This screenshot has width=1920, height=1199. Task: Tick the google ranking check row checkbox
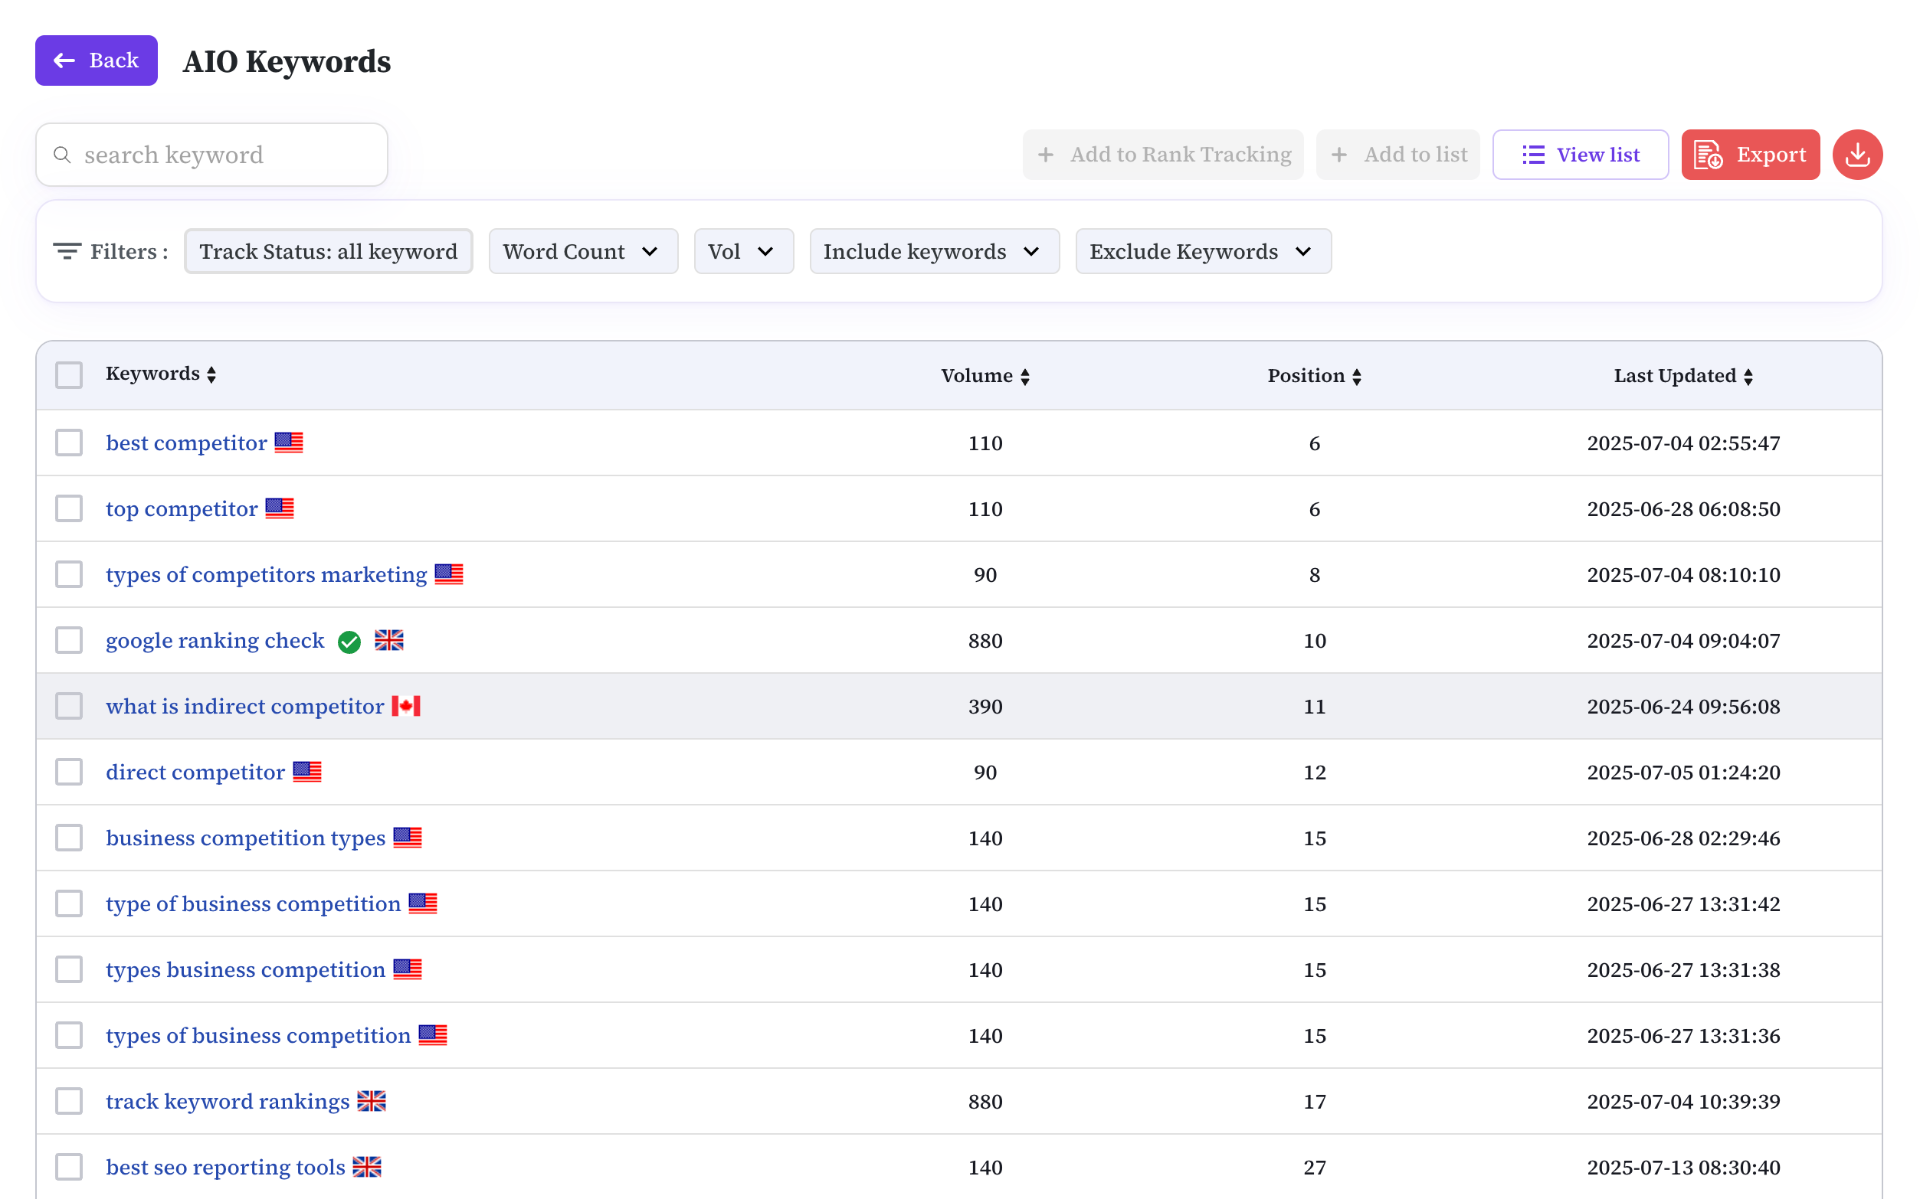click(69, 640)
